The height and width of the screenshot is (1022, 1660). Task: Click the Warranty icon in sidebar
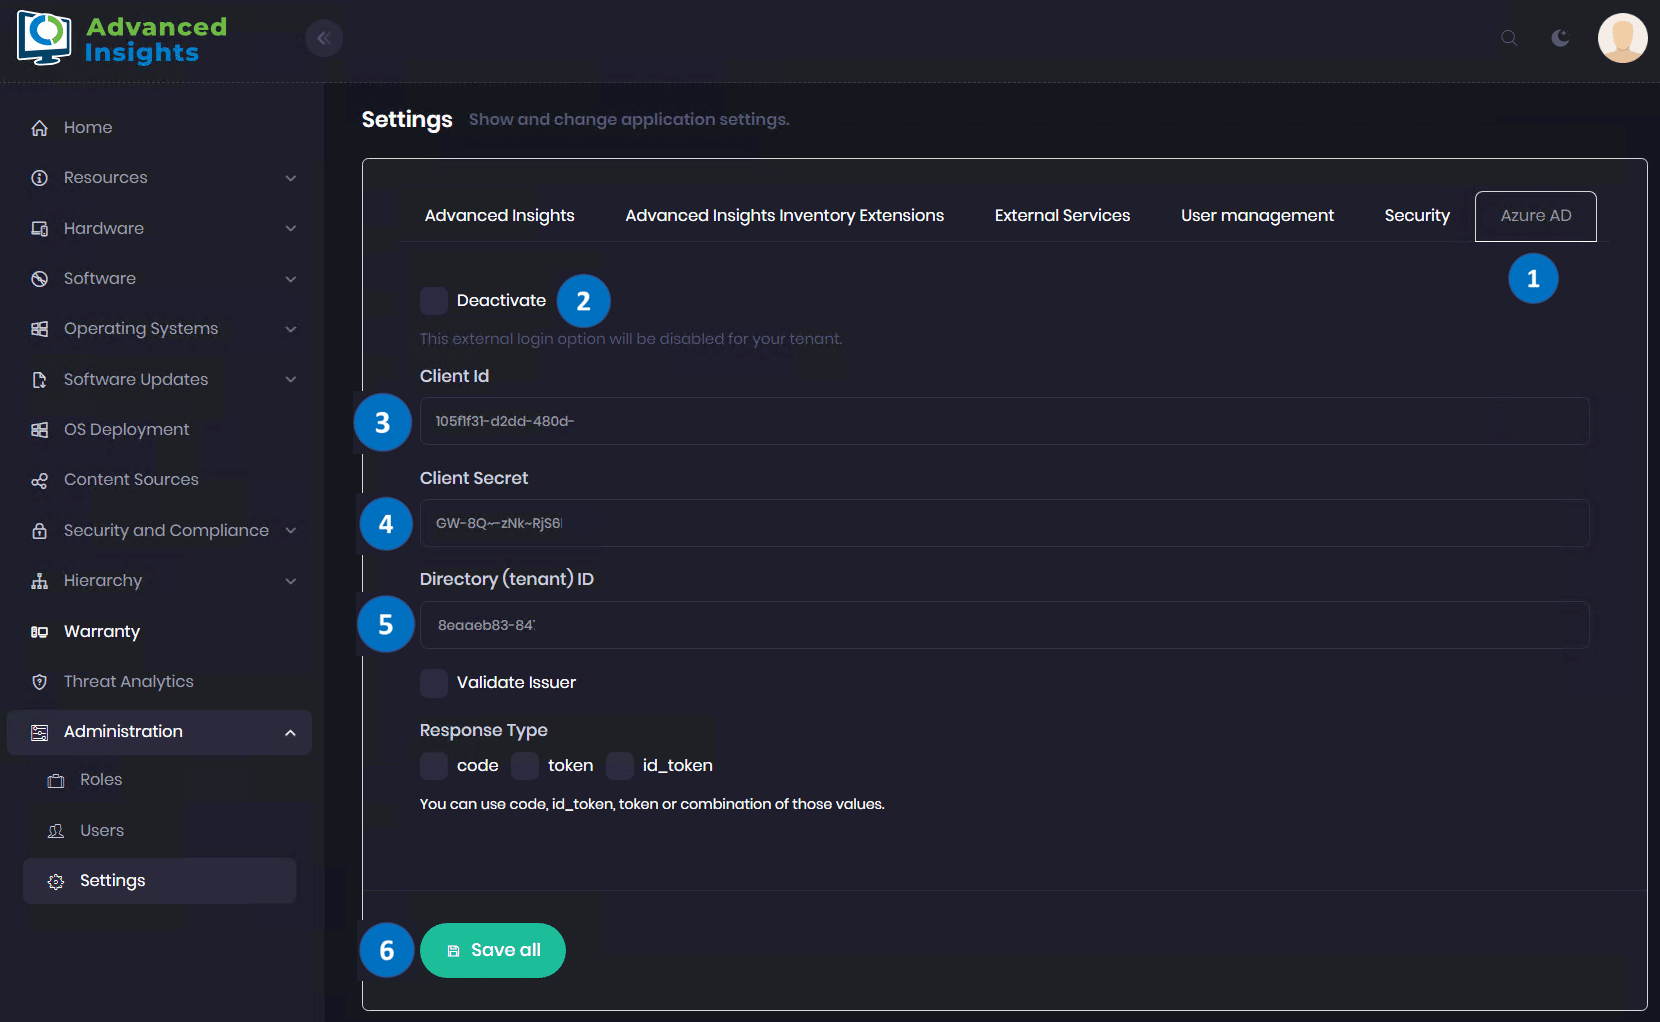coord(40,632)
